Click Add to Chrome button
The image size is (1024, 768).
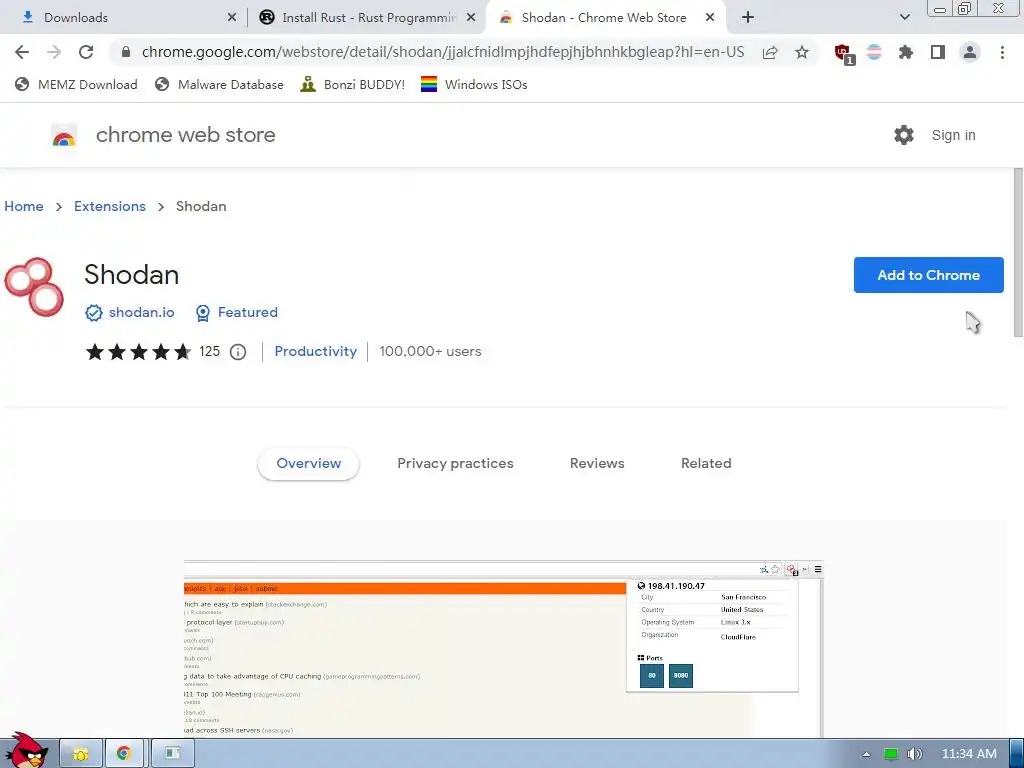(x=928, y=275)
